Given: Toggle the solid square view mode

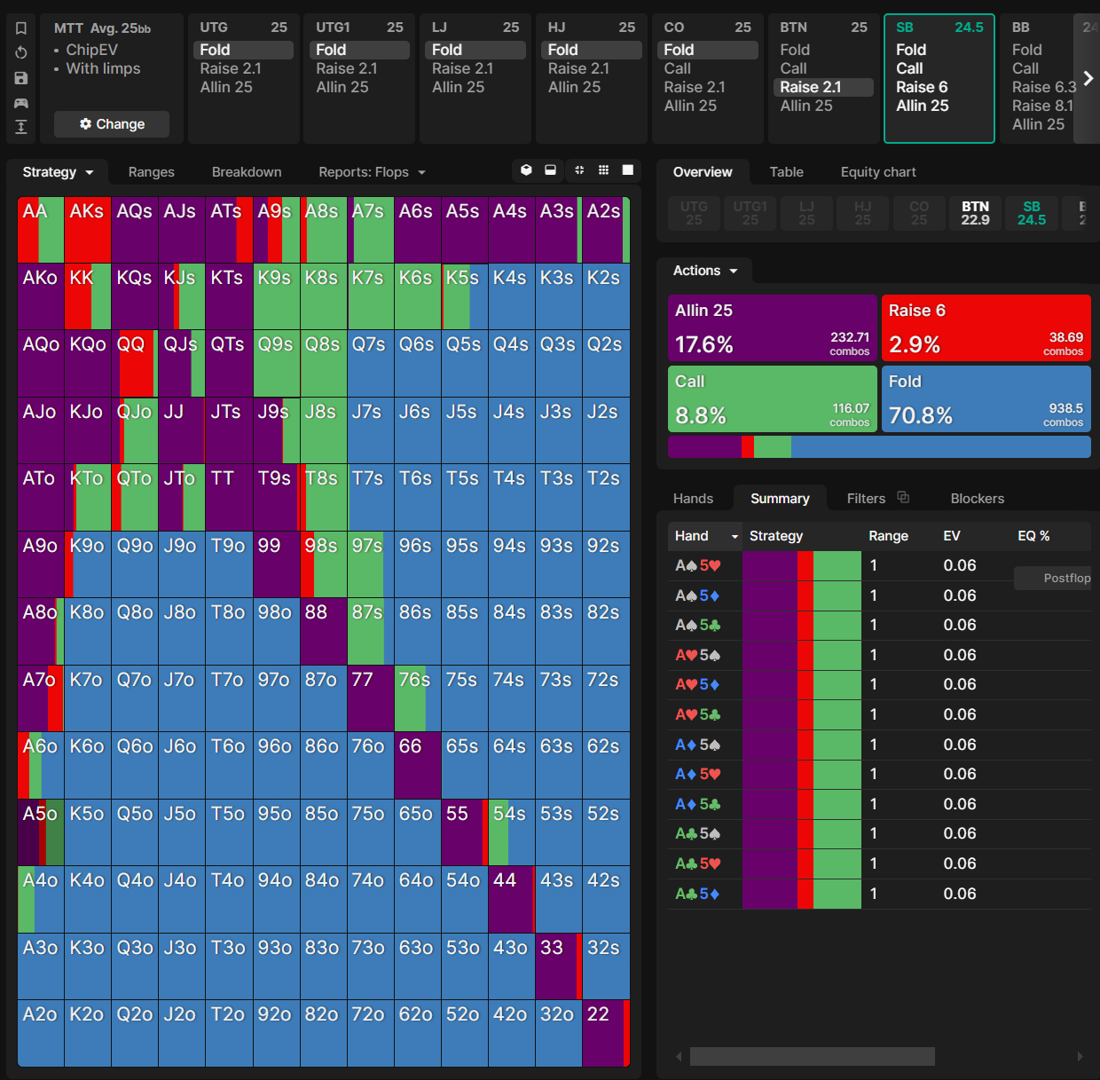Looking at the screenshot, I should pyautogui.click(x=628, y=171).
